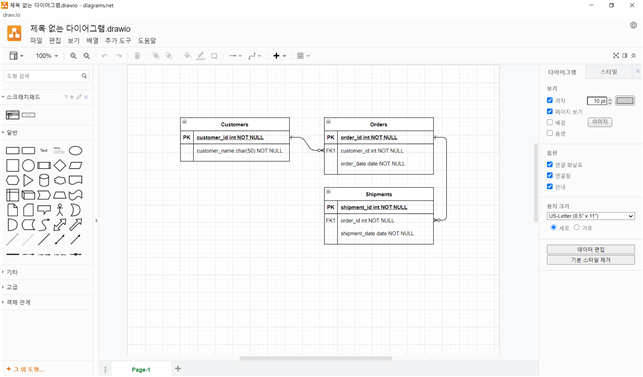Switch to the 스타일 tab
The width and height of the screenshot is (643, 377).
pos(609,72)
